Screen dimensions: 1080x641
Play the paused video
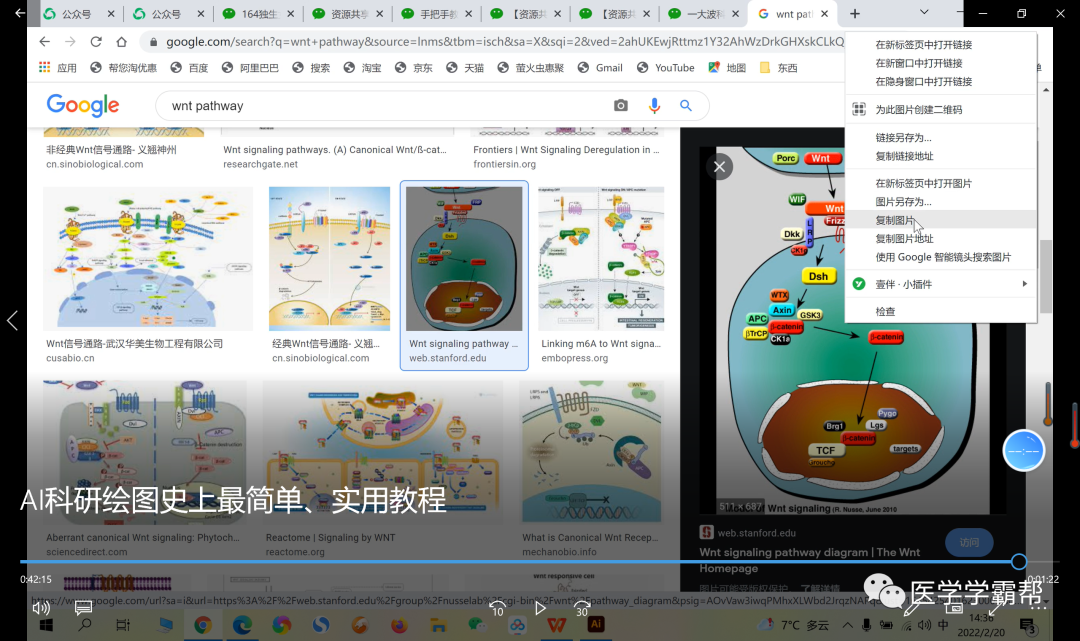tap(540, 608)
